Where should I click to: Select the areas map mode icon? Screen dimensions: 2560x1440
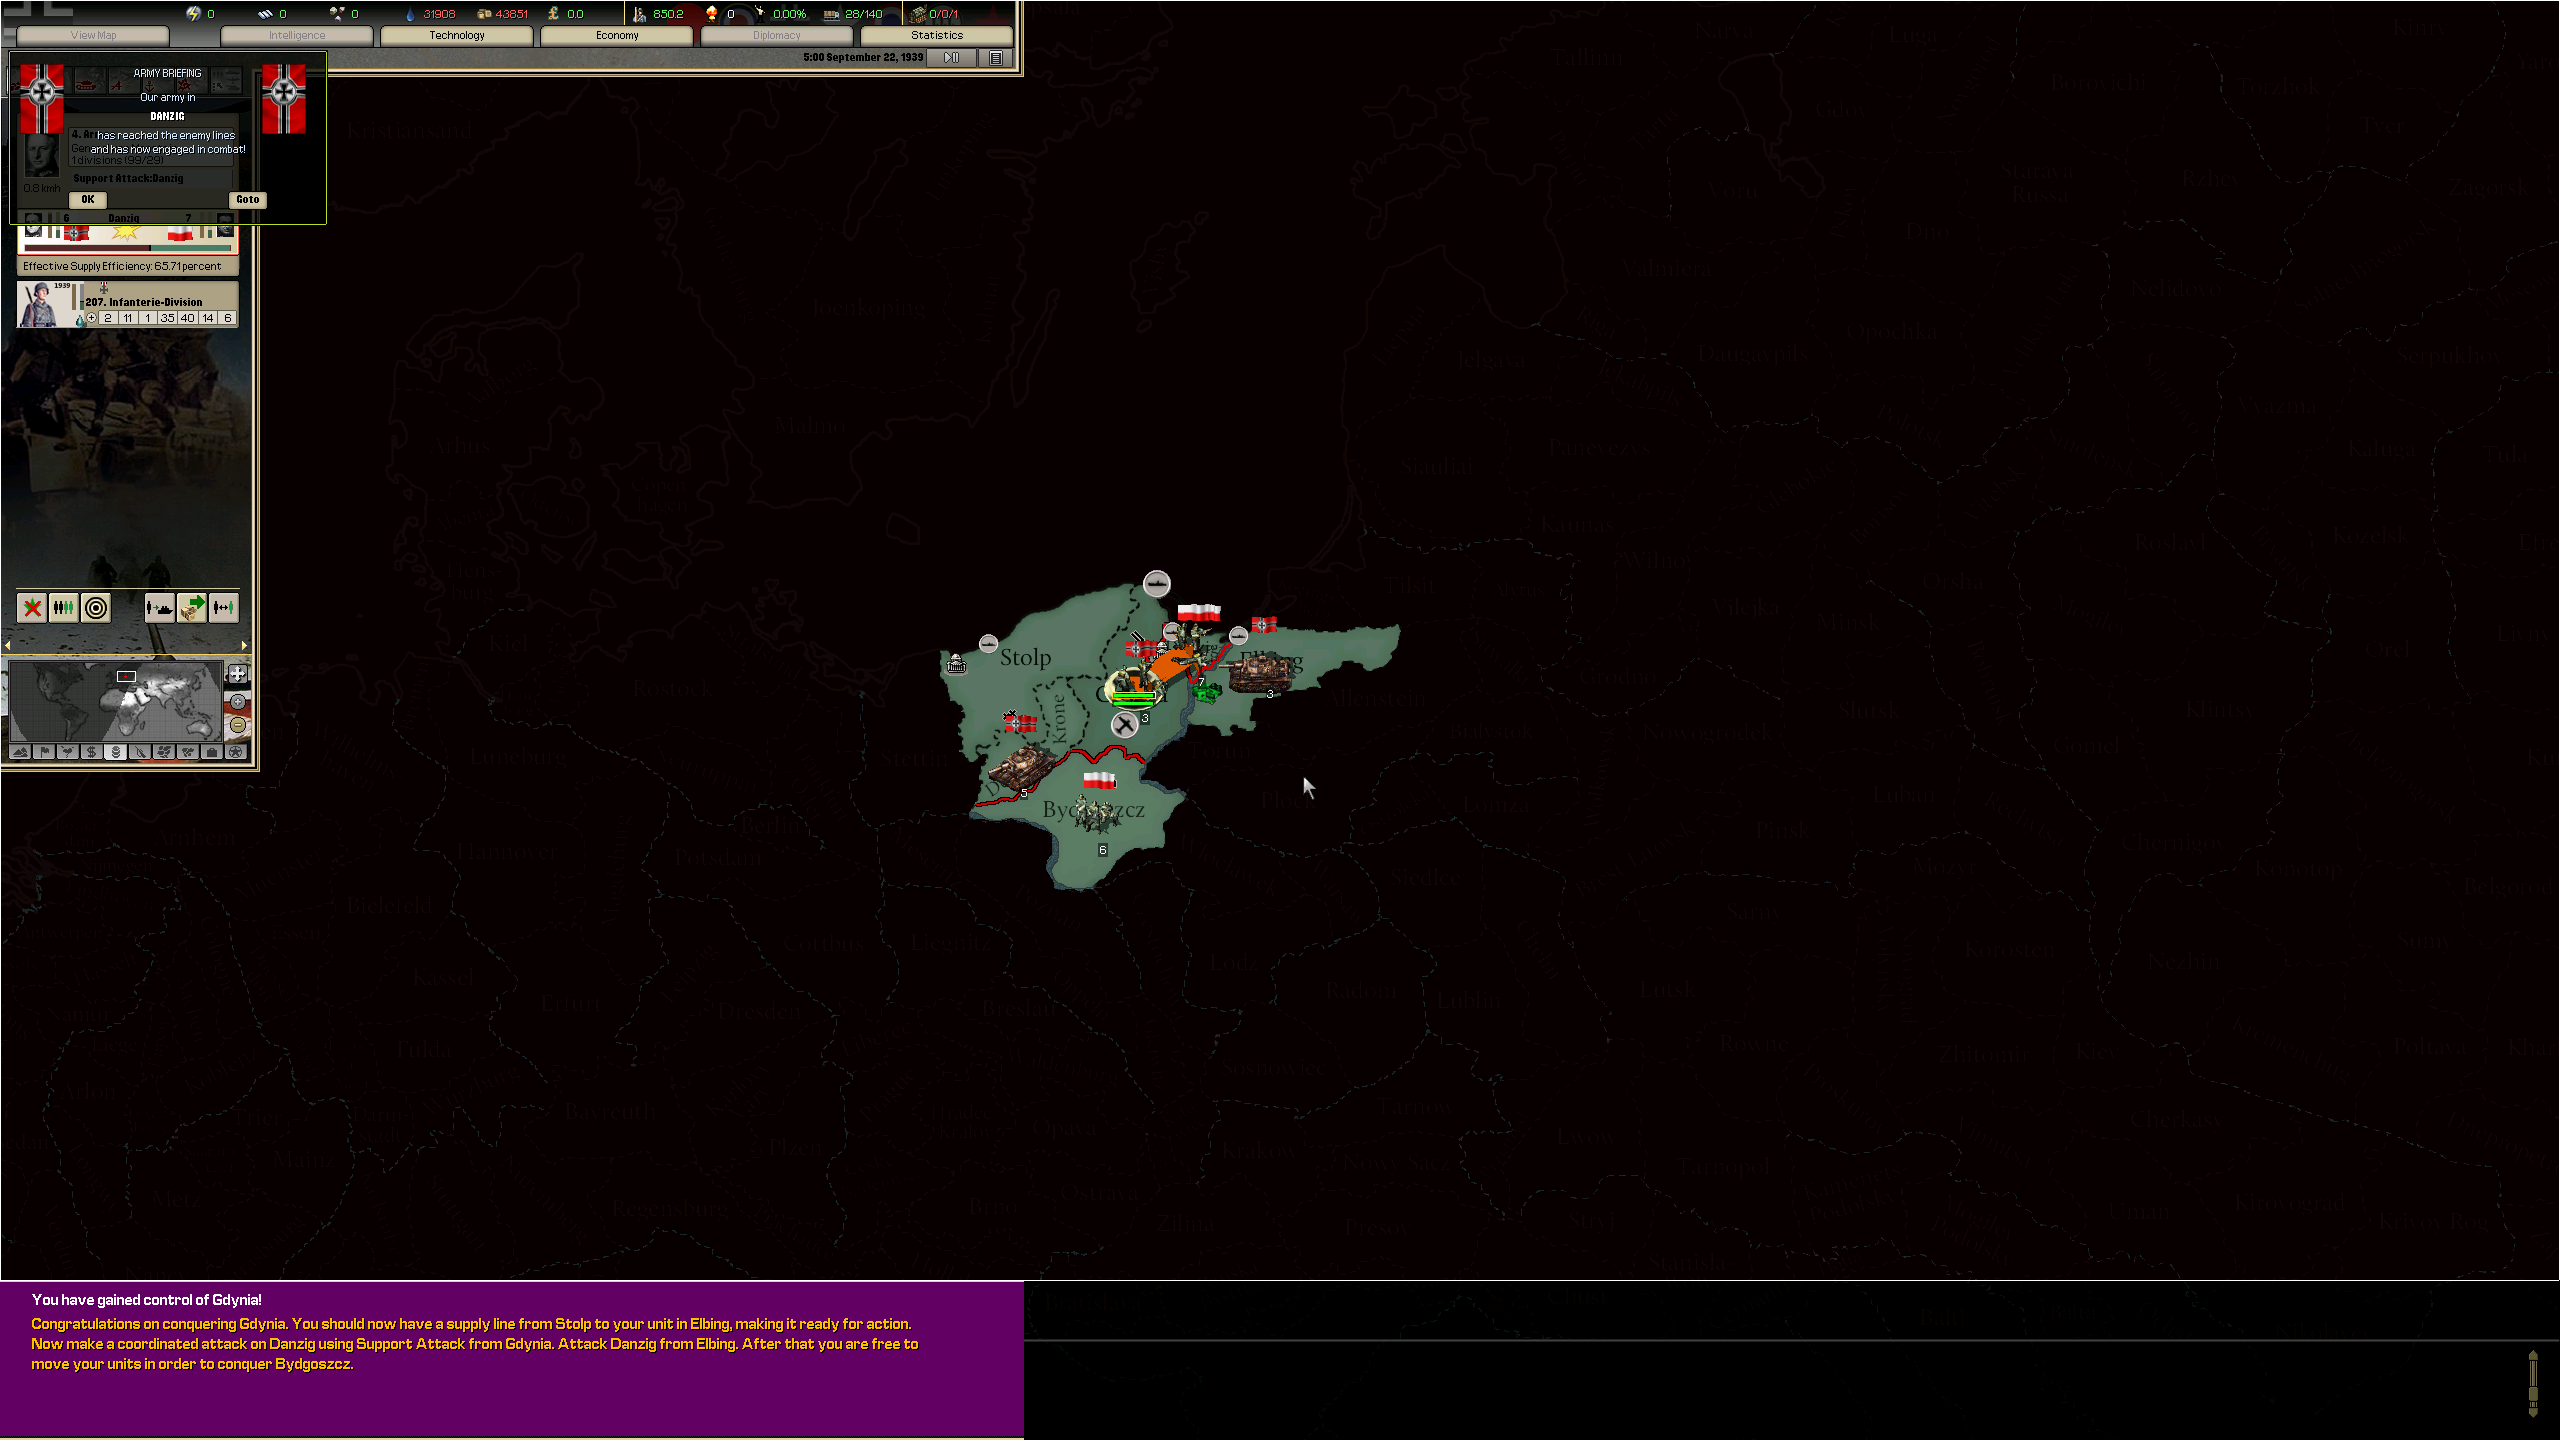pos(188,752)
